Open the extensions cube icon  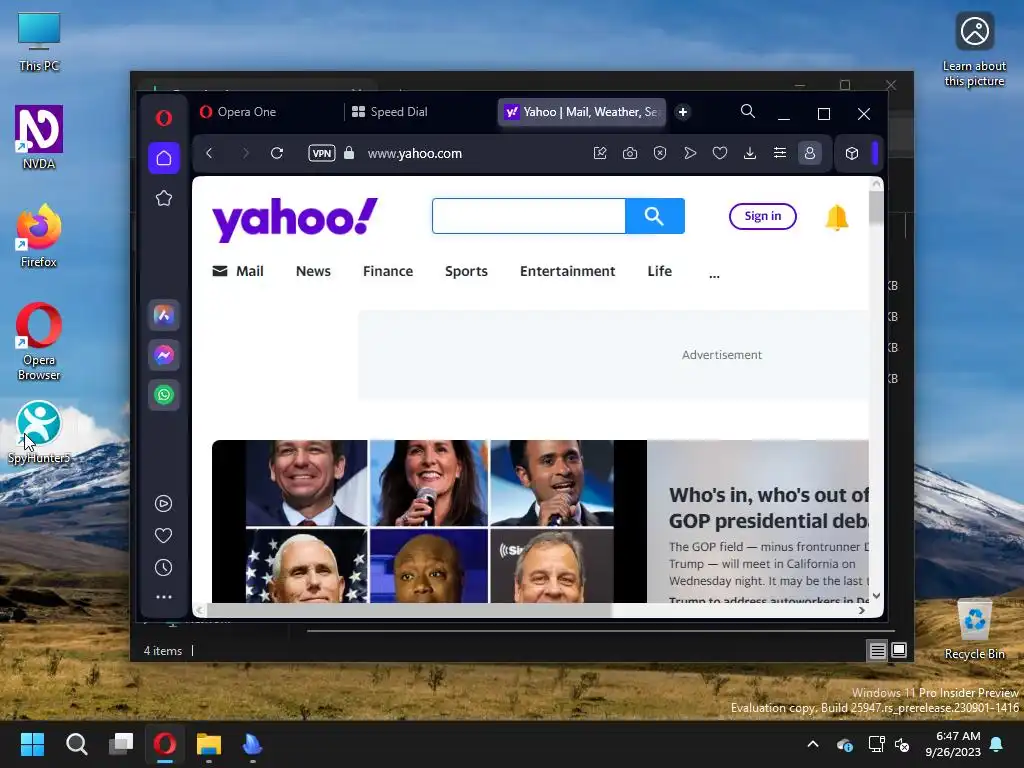pos(852,153)
